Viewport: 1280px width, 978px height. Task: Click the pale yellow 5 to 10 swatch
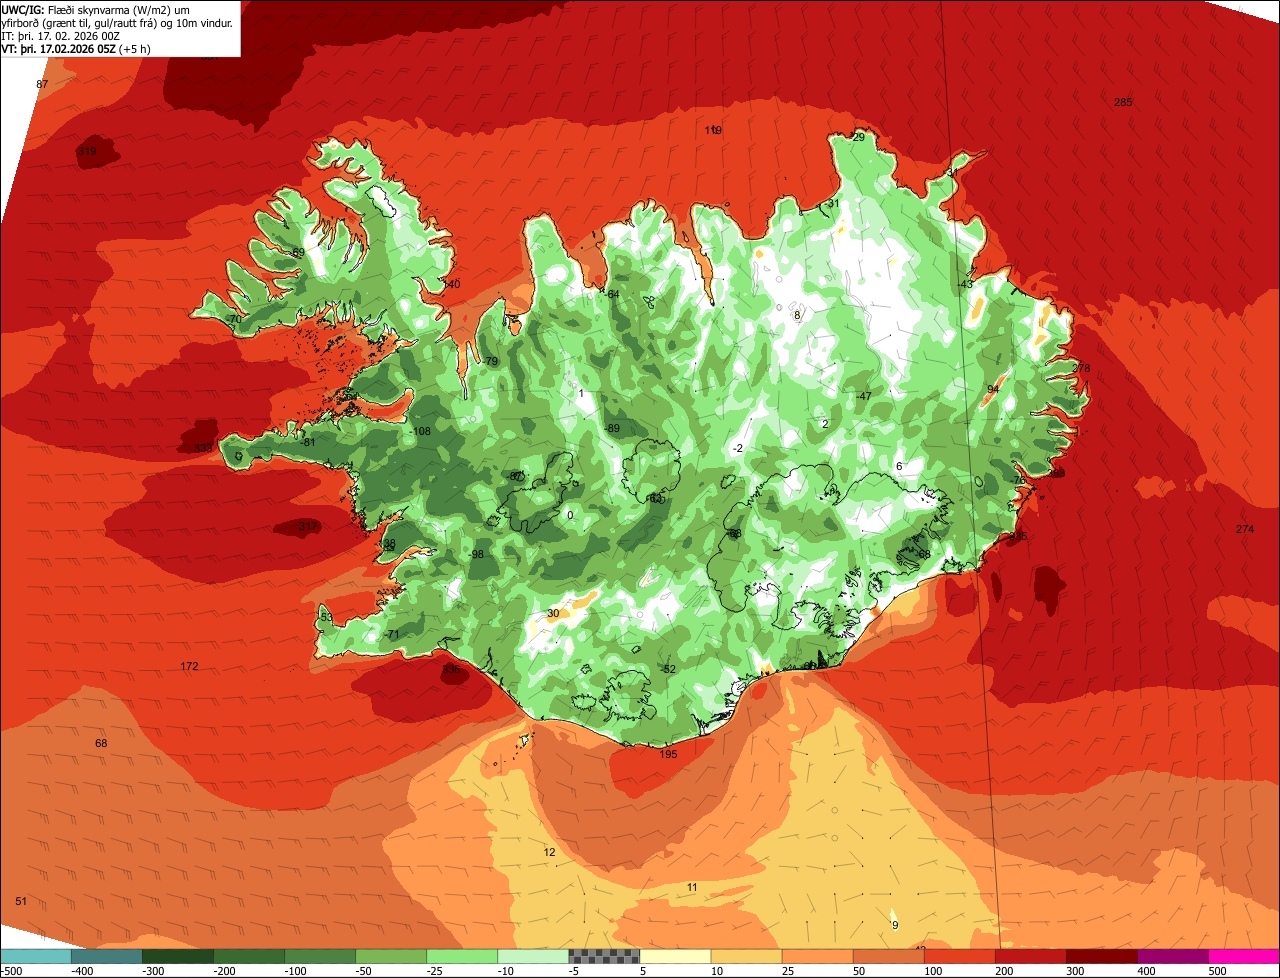[674, 956]
